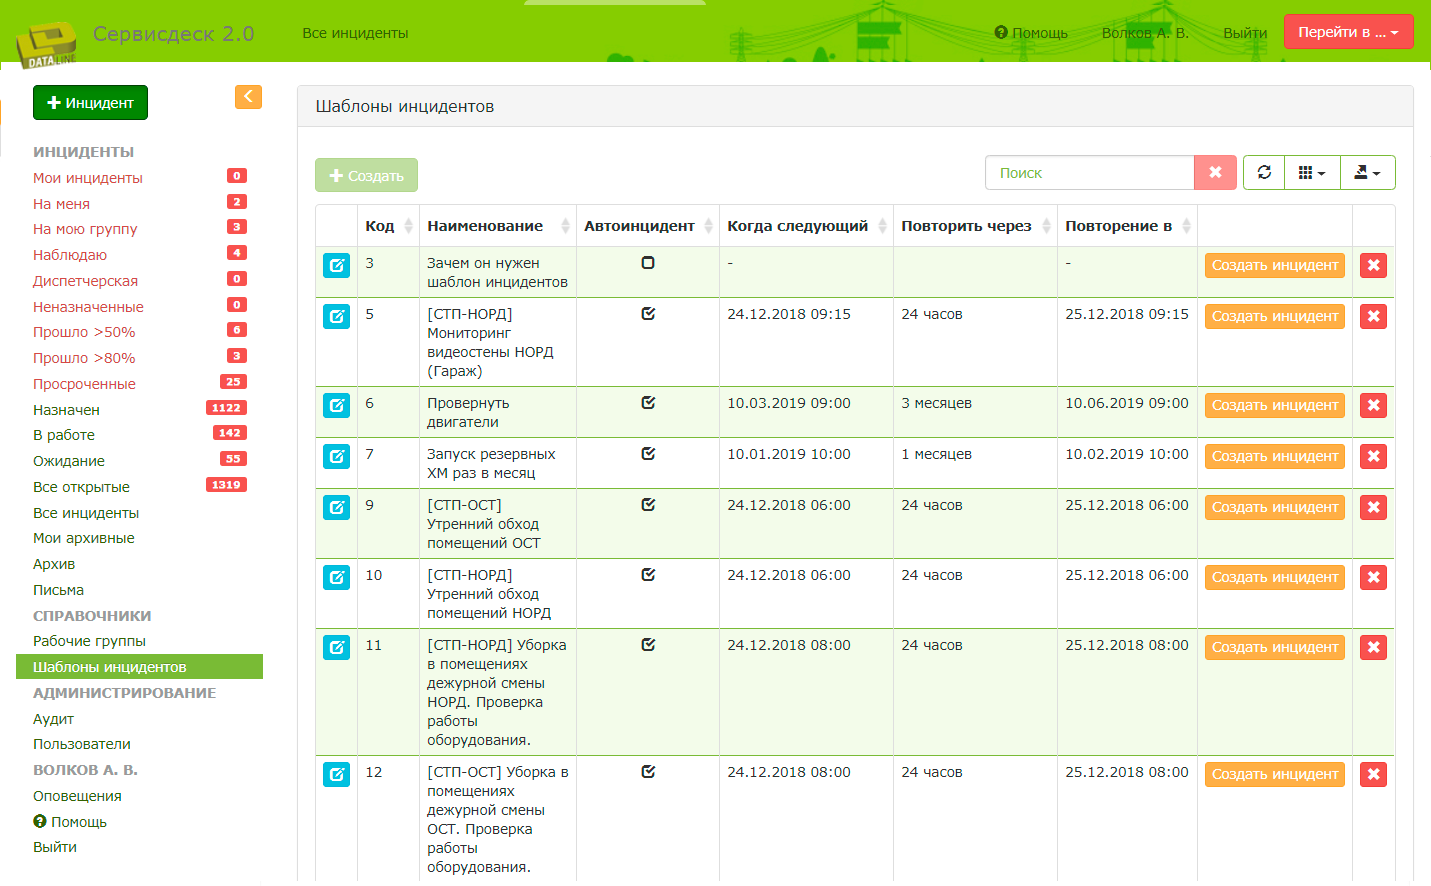1431x886 pixels.
Task: Open 'В работе' incidents list
Action: (x=64, y=435)
